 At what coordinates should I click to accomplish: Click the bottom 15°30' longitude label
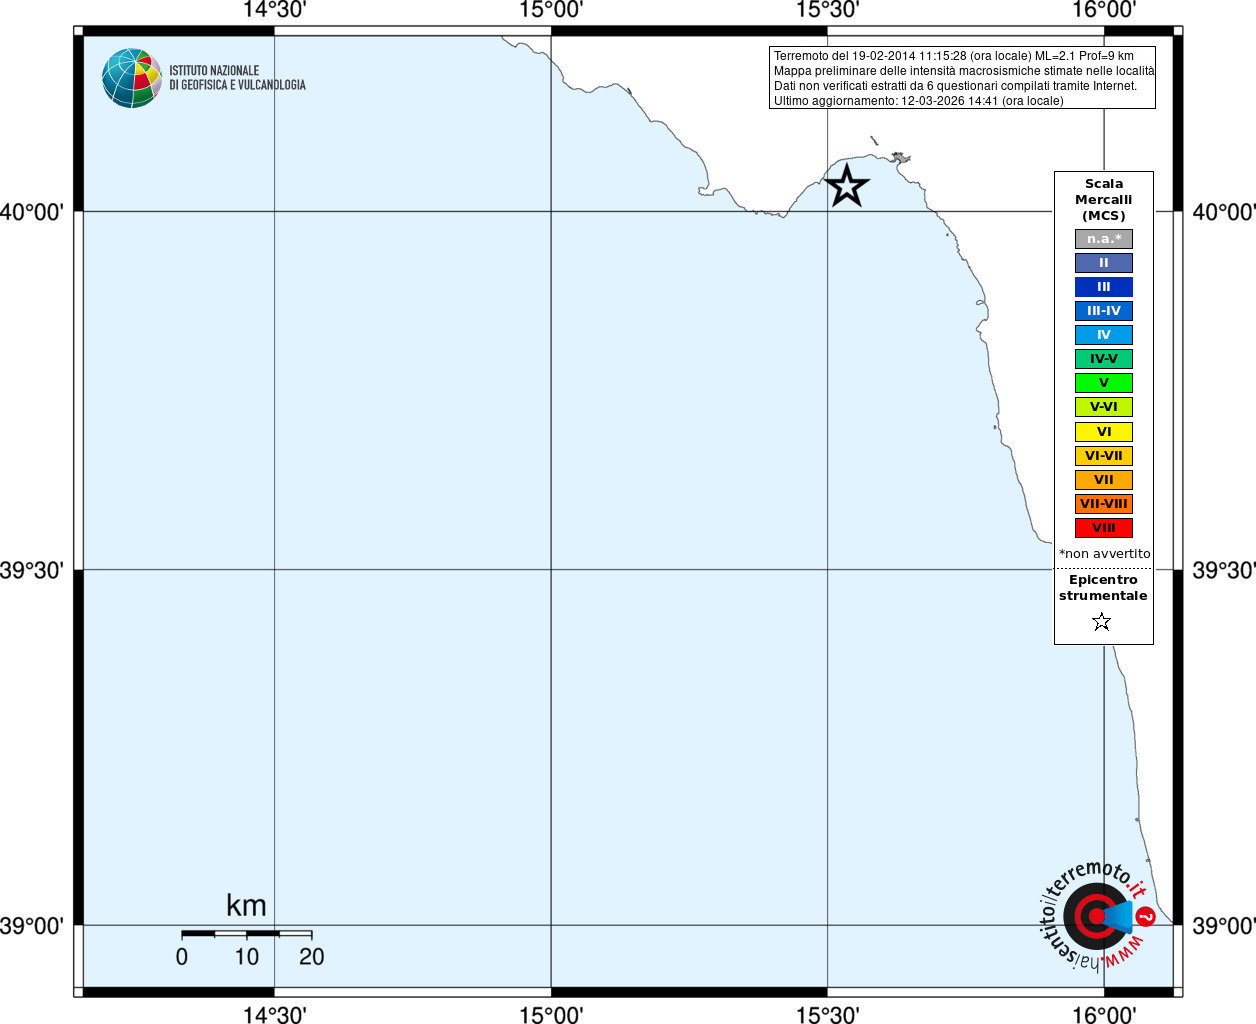point(827,1015)
